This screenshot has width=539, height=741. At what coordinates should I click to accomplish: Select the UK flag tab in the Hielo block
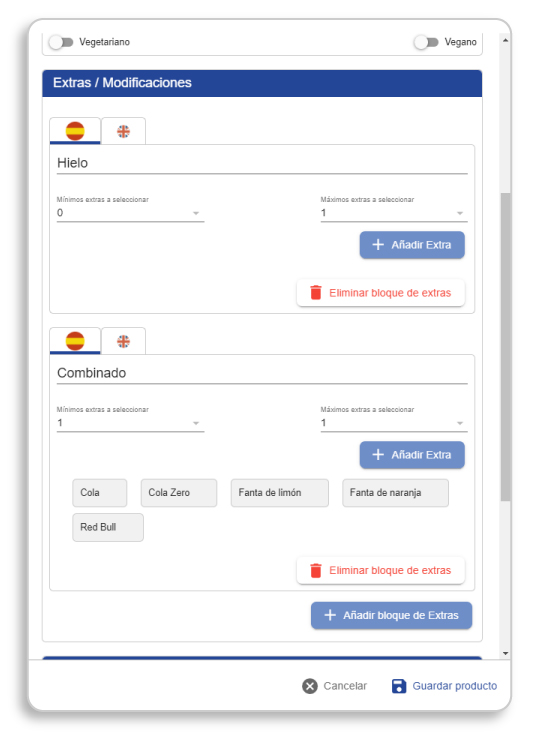click(123, 131)
